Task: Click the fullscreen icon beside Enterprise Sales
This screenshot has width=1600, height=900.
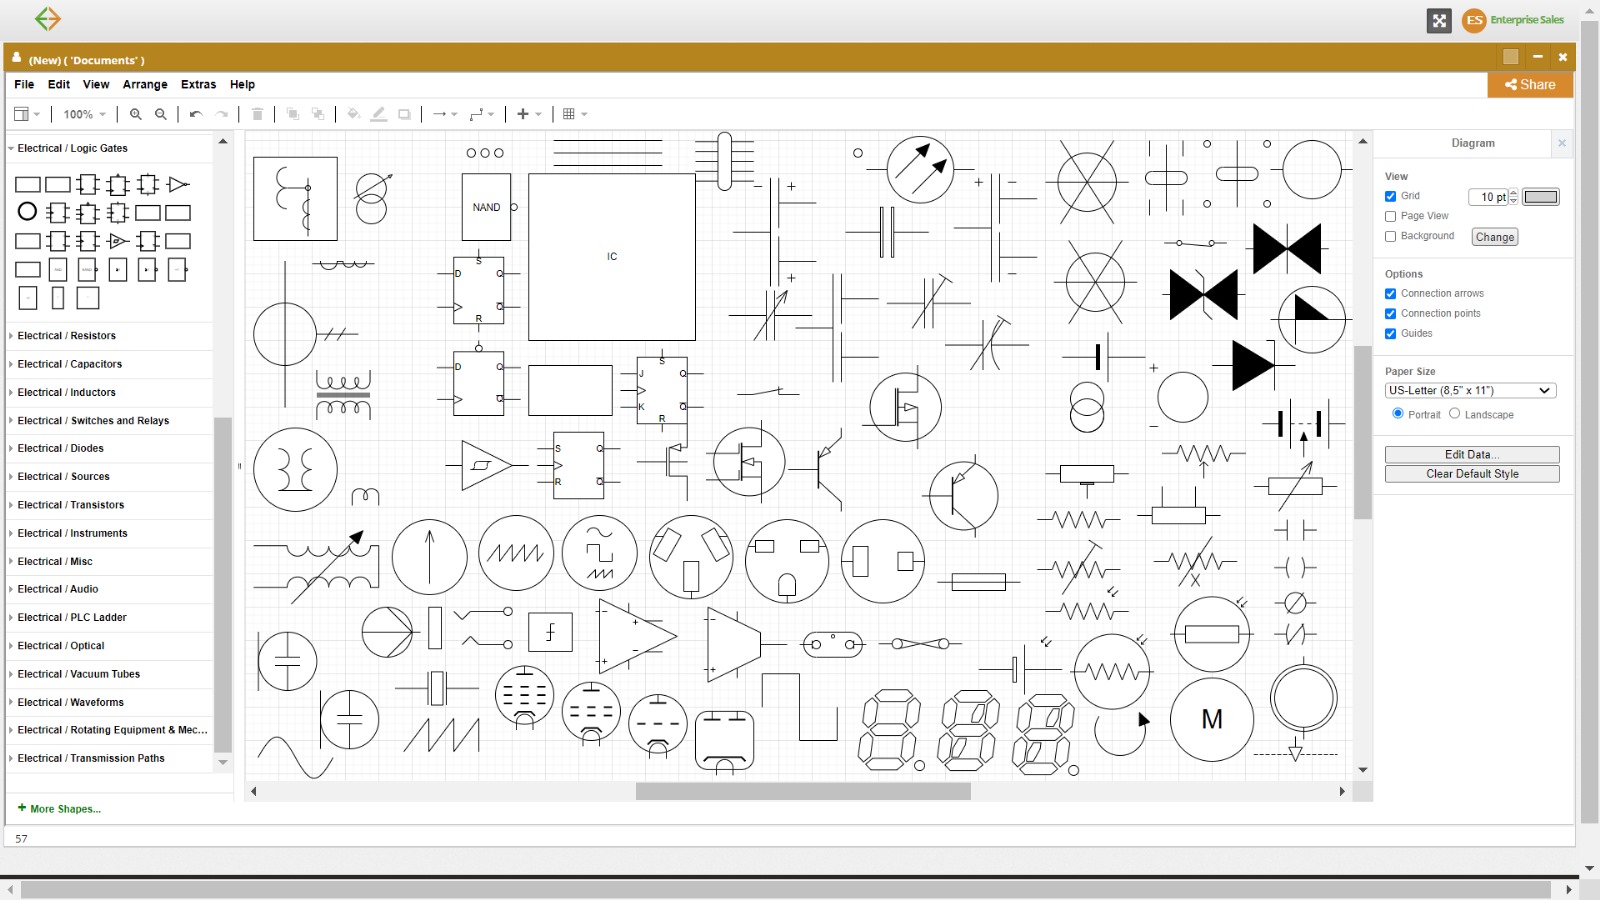Action: [x=1439, y=20]
